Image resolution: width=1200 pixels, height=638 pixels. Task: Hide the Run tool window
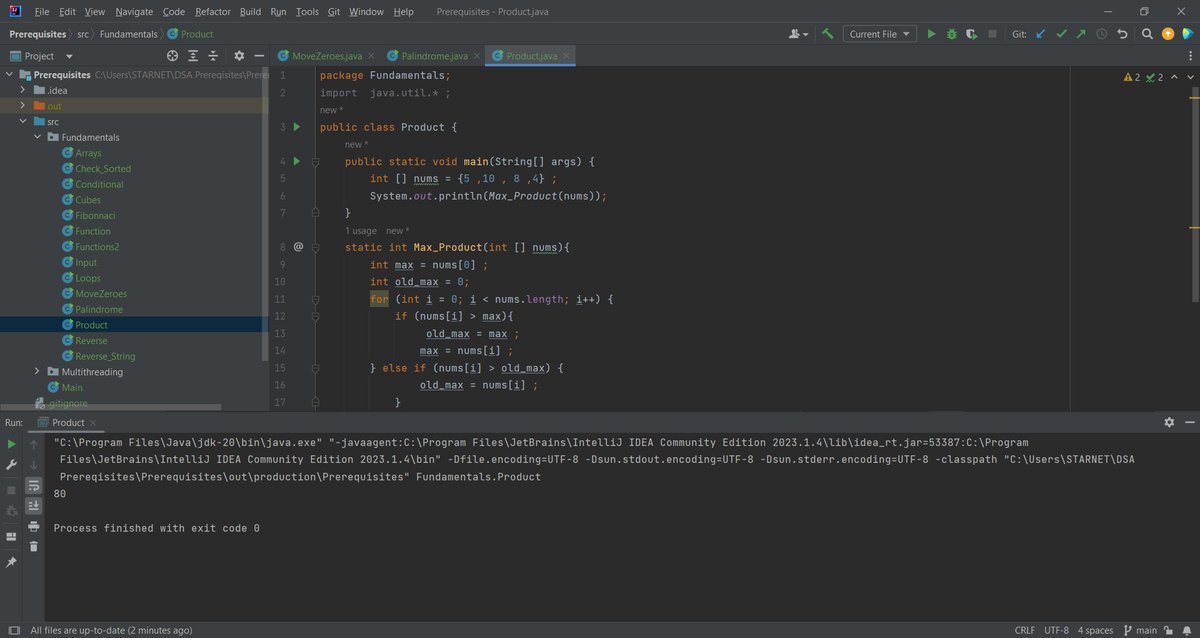1190,423
